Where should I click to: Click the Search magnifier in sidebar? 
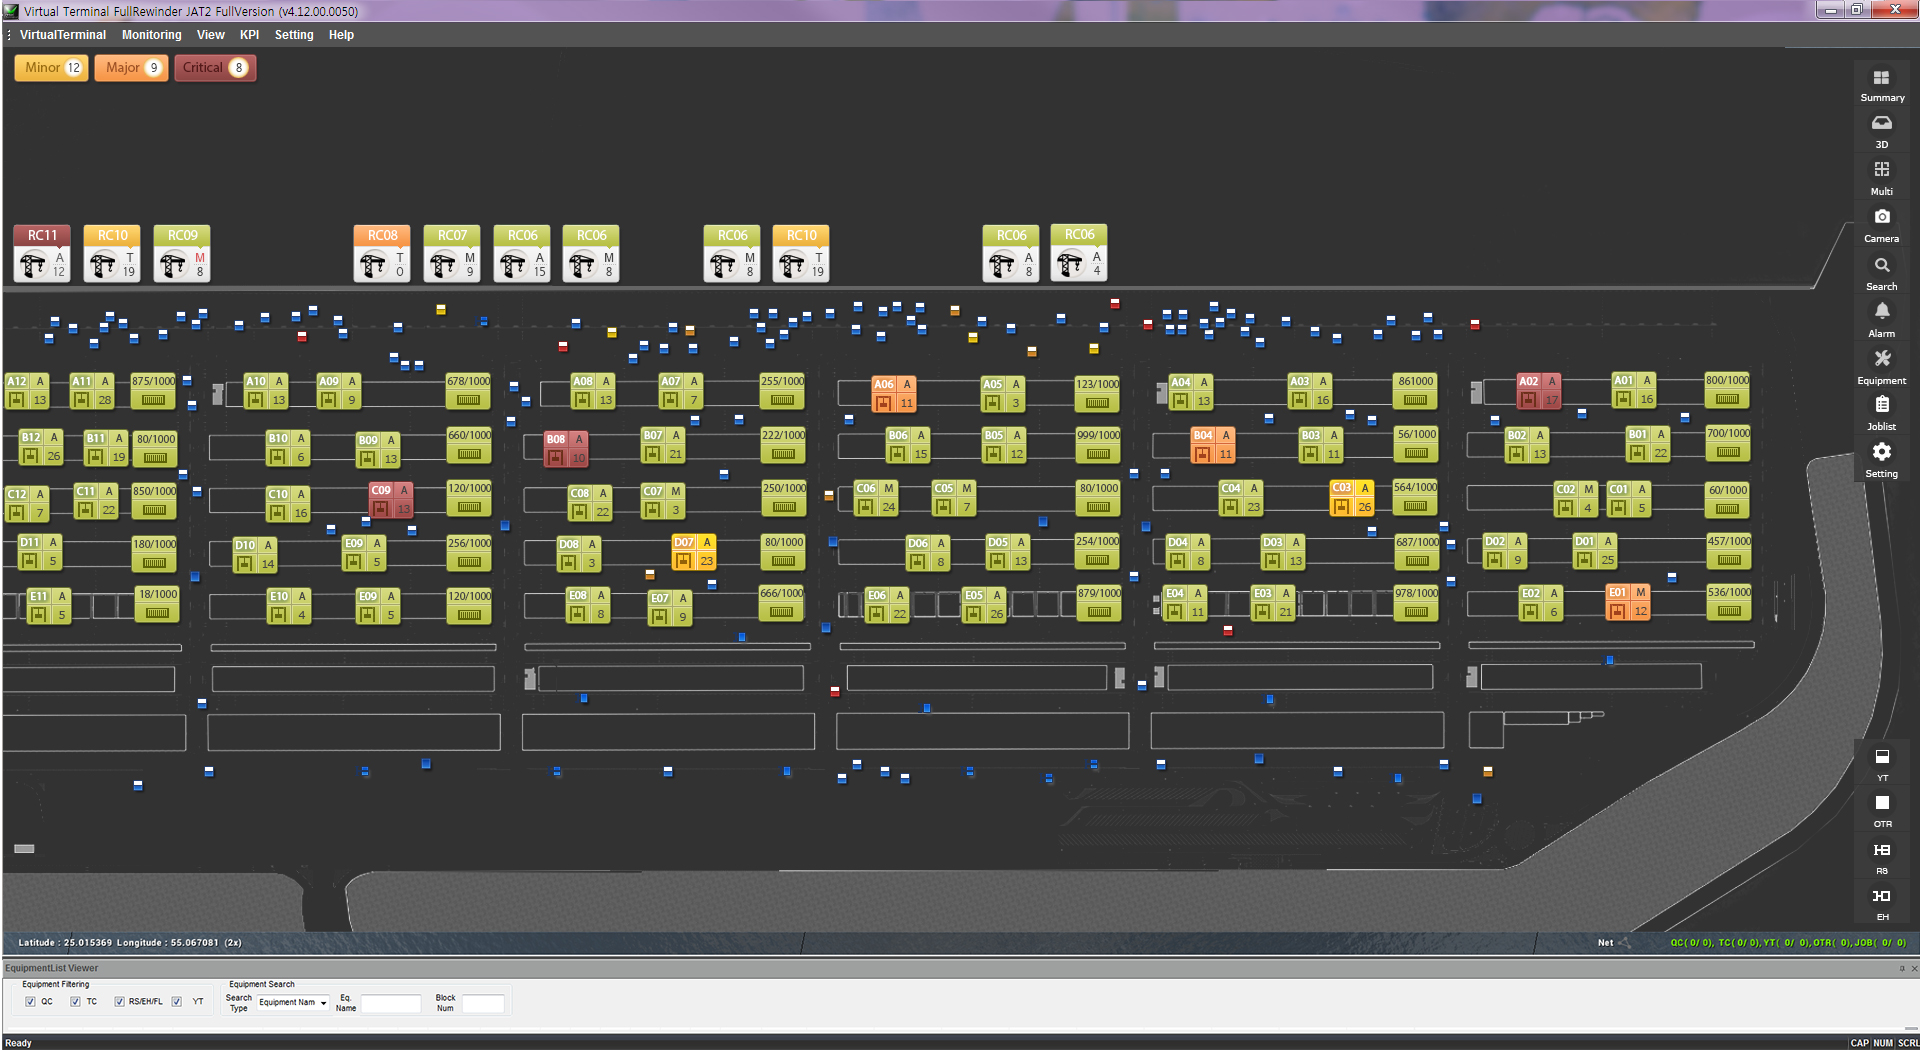click(1881, 272)
